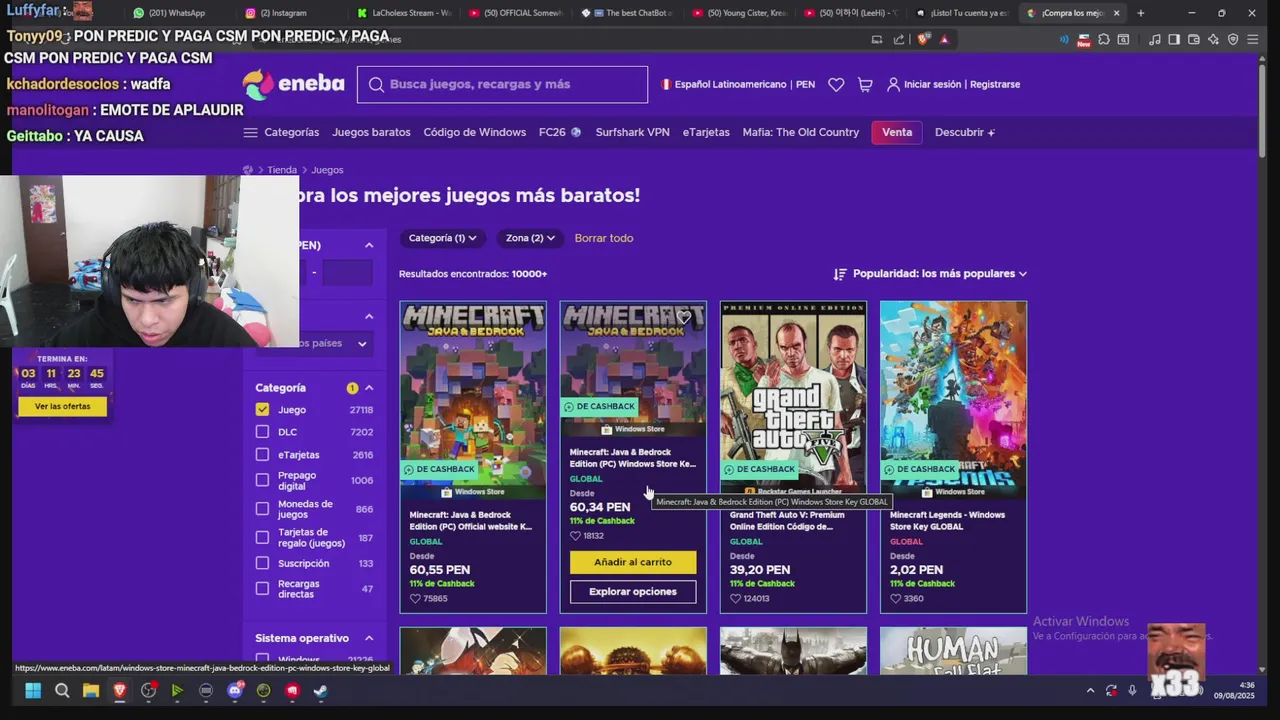Click the home icon in breadcrumb
Image resolution: width=1280 pixels, height=720 pixels.
point(248,170)
